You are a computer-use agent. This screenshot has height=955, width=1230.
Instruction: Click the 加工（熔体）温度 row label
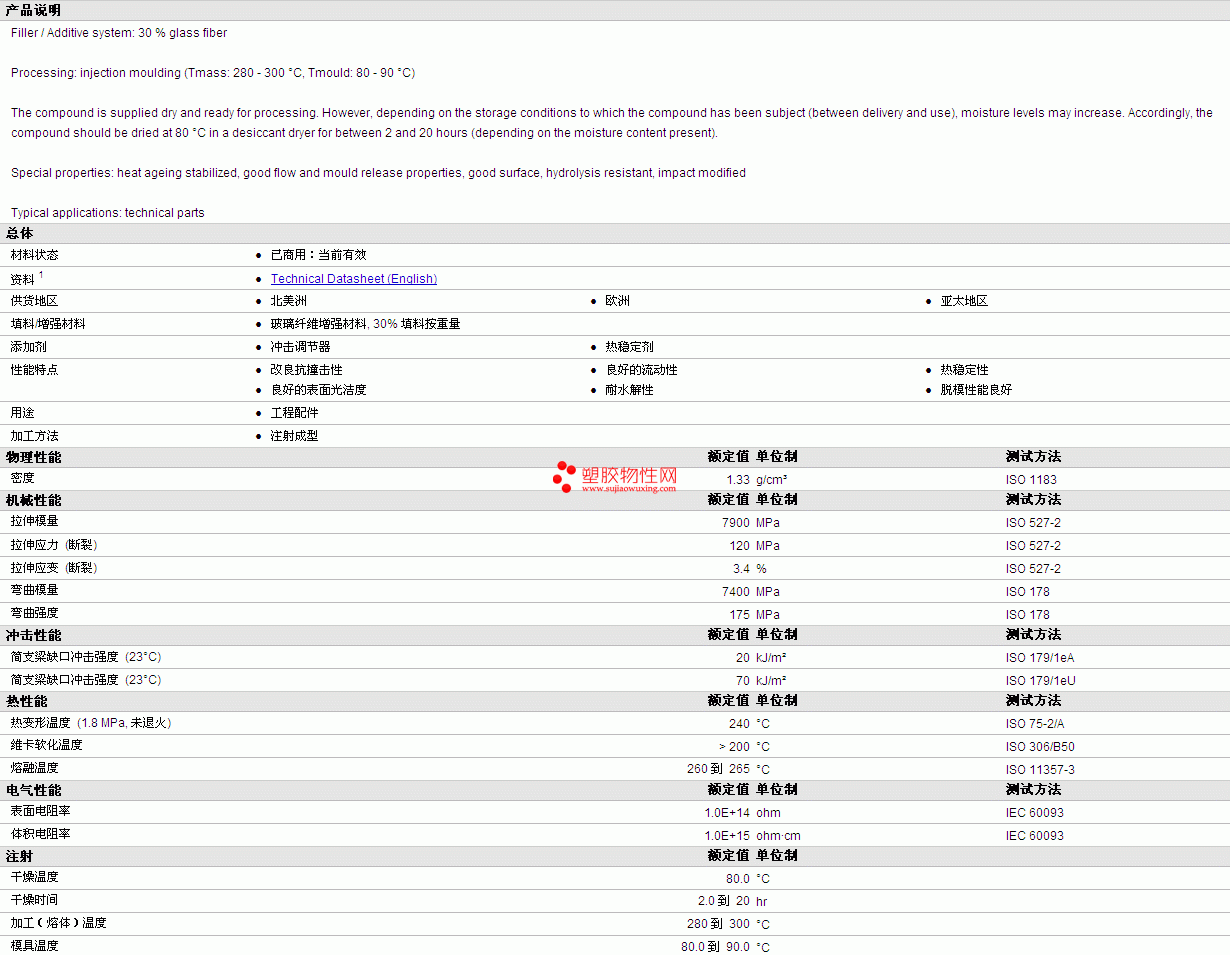pyautogui.click(x=59, y=924)
